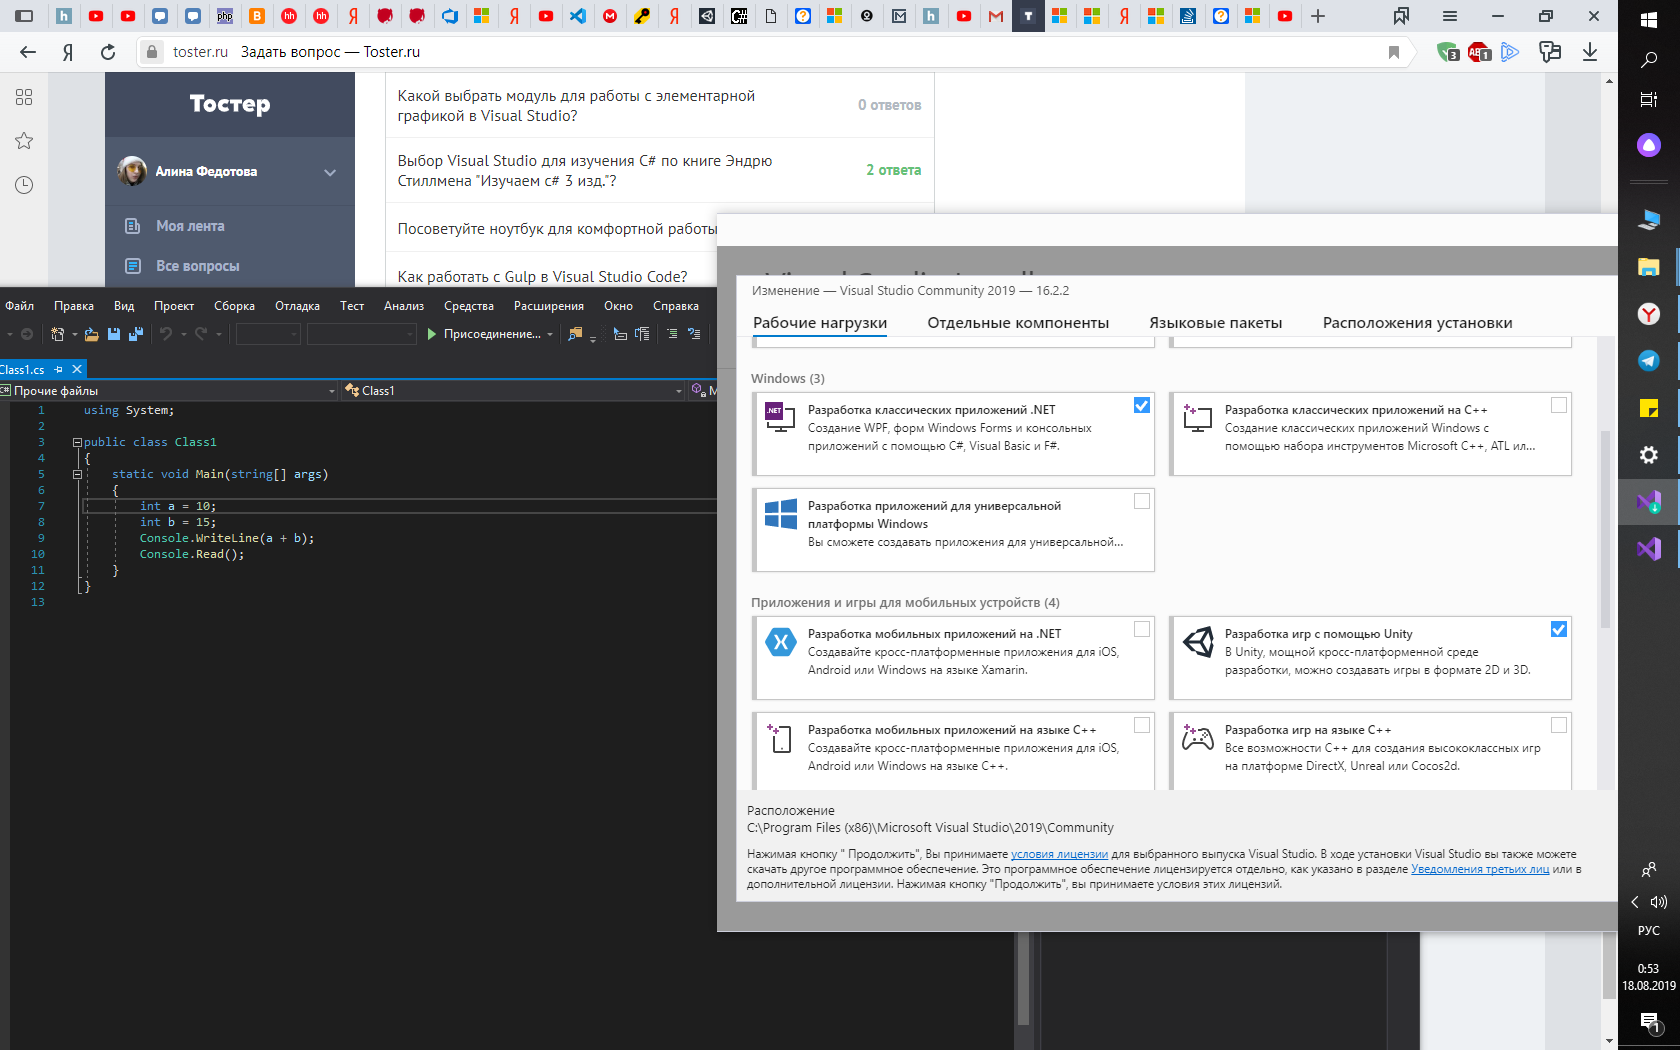1680x1050 pixels.
Task: Open the Файл menu in Visual Studio
Action: pos(19,306)
